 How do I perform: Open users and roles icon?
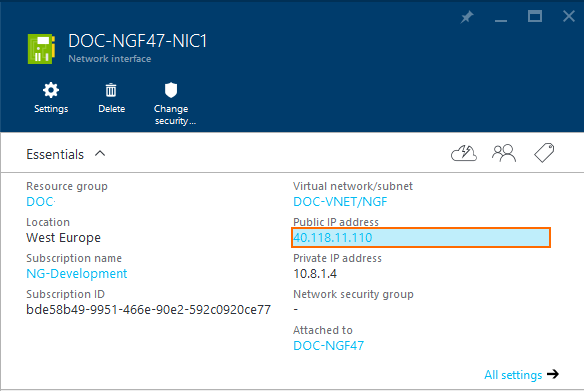point(504,153)
